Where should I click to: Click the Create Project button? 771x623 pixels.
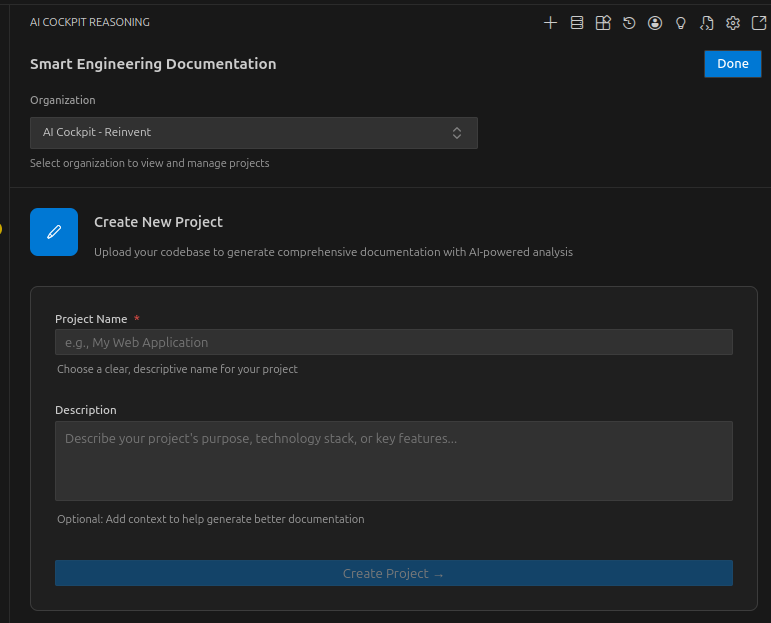[393, 573]
